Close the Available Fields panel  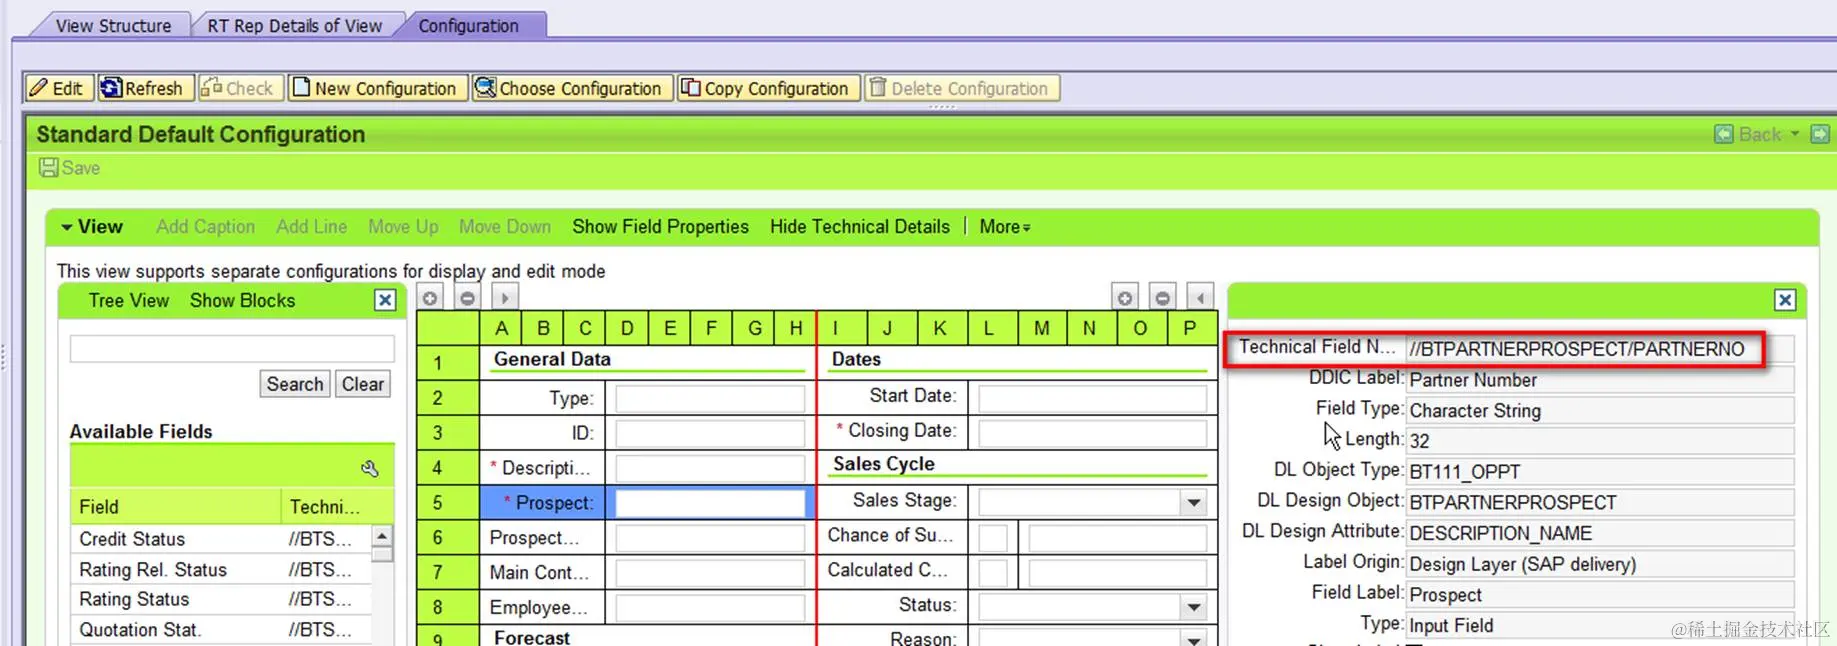[385, 300]
